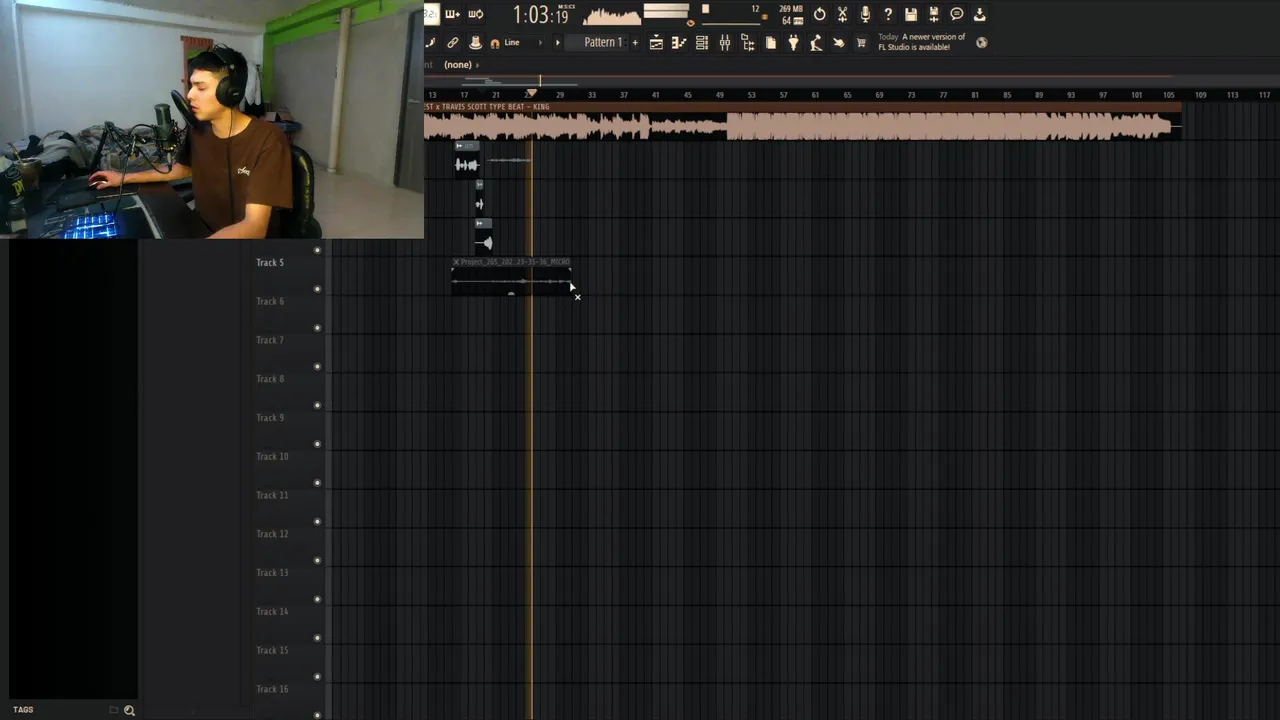Click the oscilloscope waveform display

coord(612,15)
